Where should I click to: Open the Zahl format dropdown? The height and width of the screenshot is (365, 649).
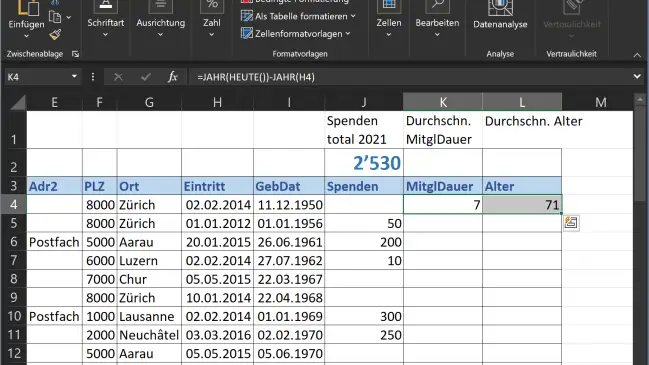212,35
